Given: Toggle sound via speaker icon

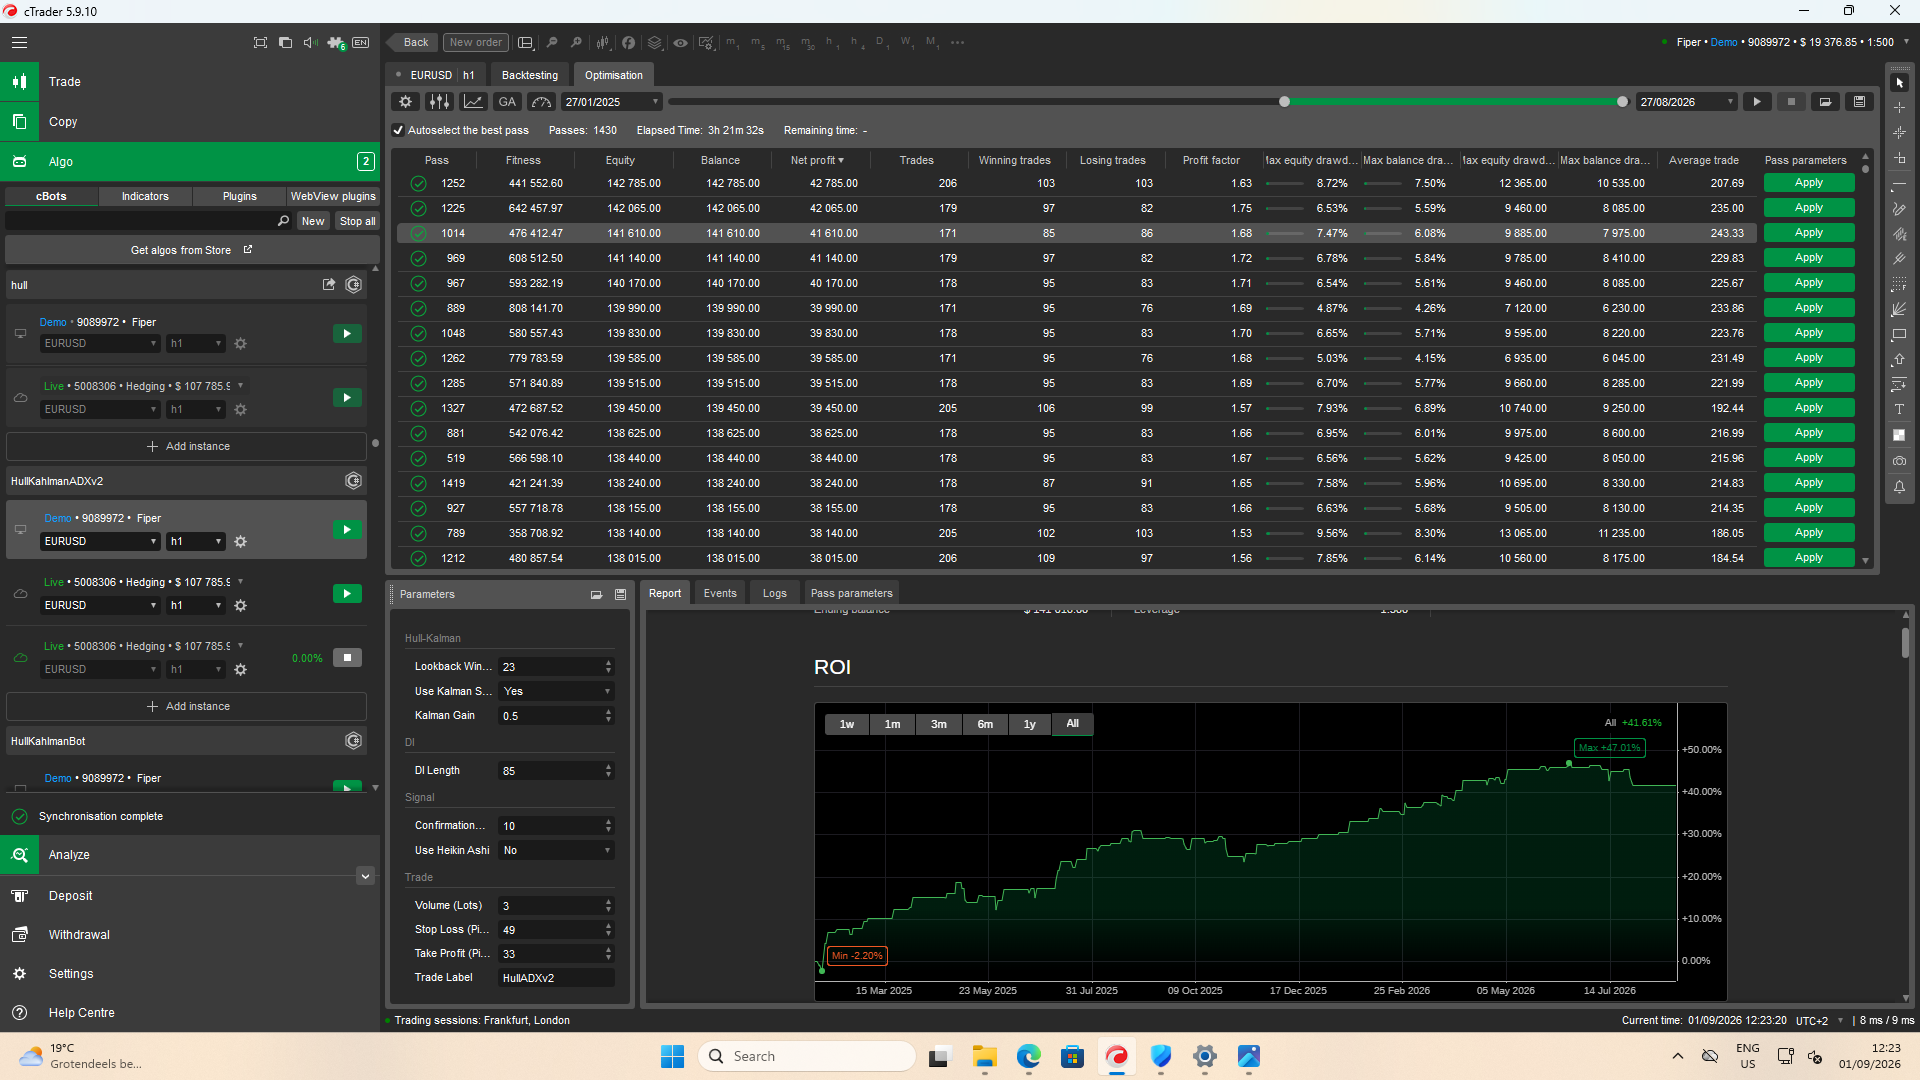Looking at the screenshot, I should (x=310, y=42).
